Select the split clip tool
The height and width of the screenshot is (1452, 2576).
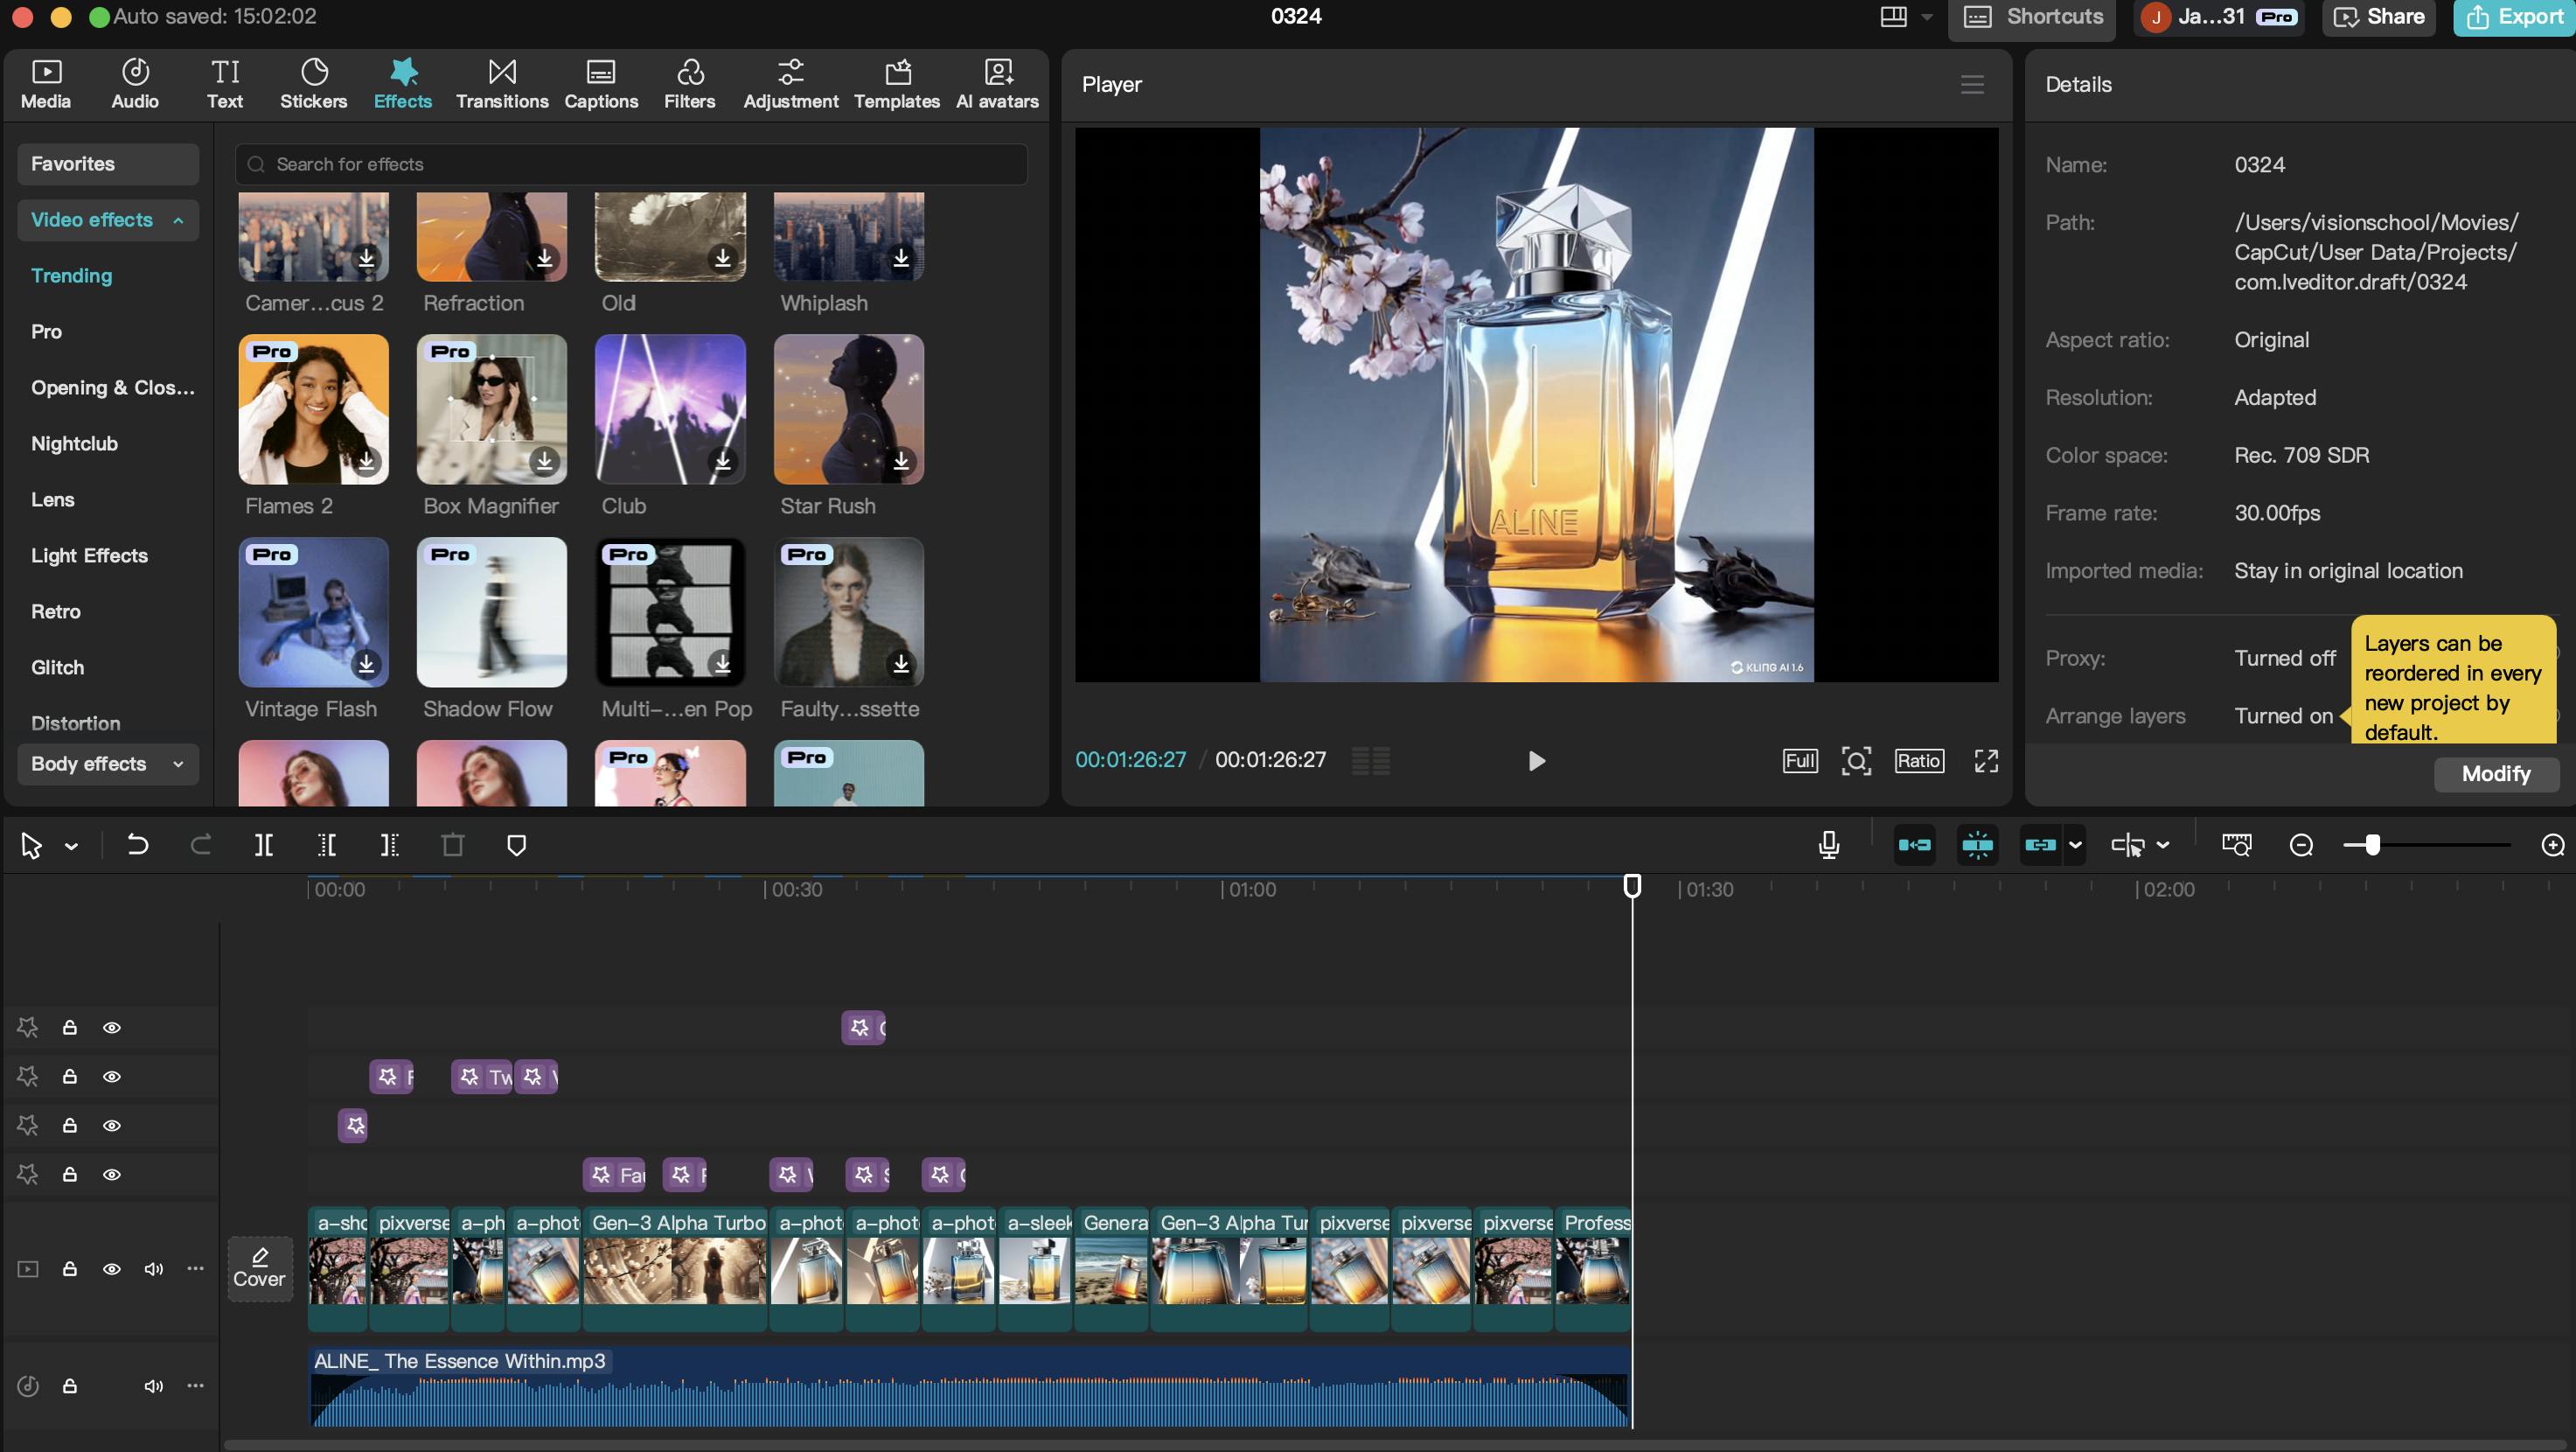[263, 846]
